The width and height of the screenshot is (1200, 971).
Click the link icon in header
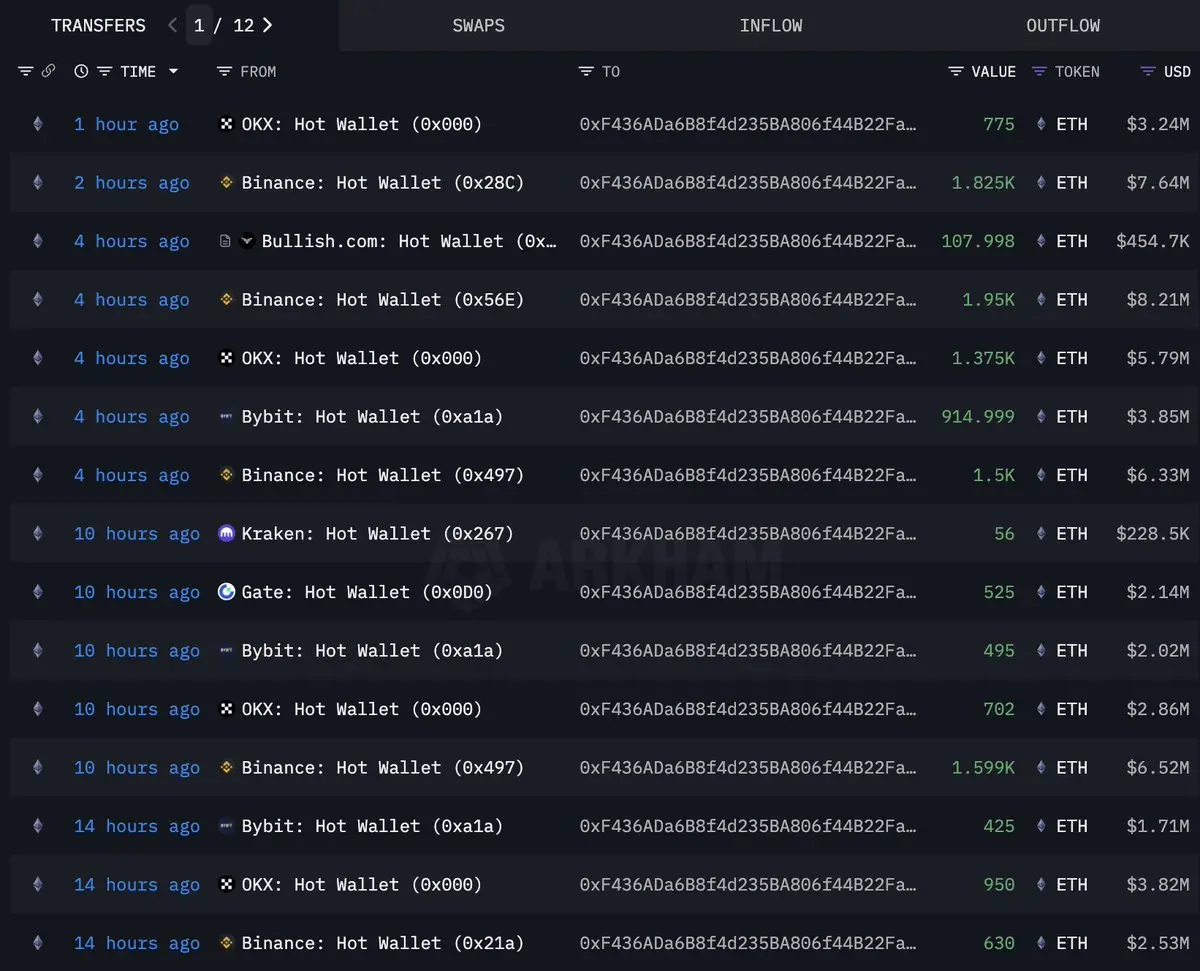48,71
